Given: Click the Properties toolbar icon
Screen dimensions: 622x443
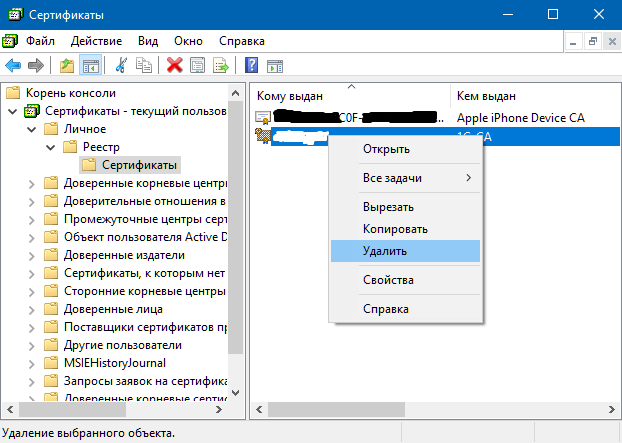Looking at the screenshot, I should [x=198, y=66].
